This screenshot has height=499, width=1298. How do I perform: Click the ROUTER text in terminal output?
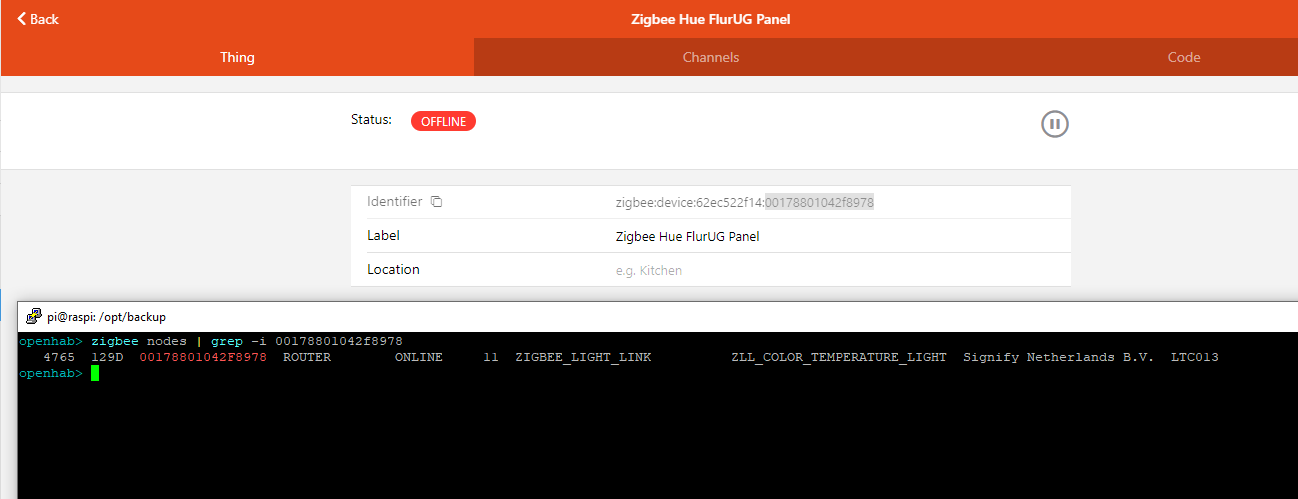[x=307, y=357]
